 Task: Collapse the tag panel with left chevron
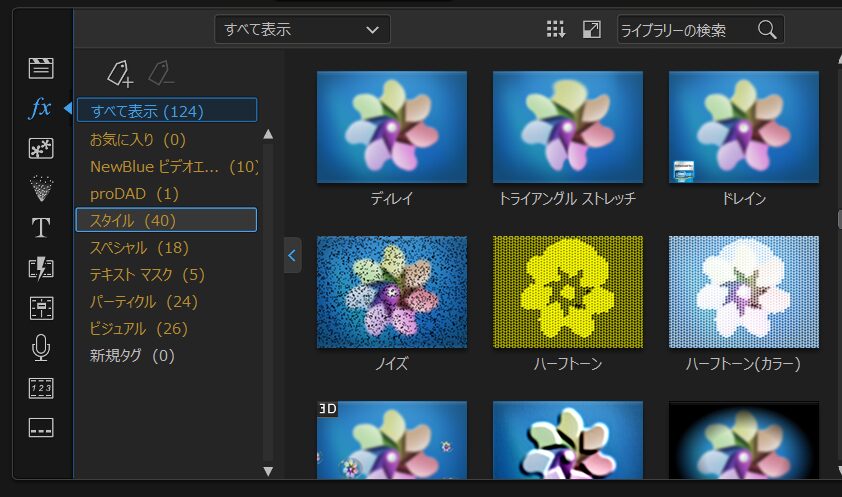tap(292, 255)
